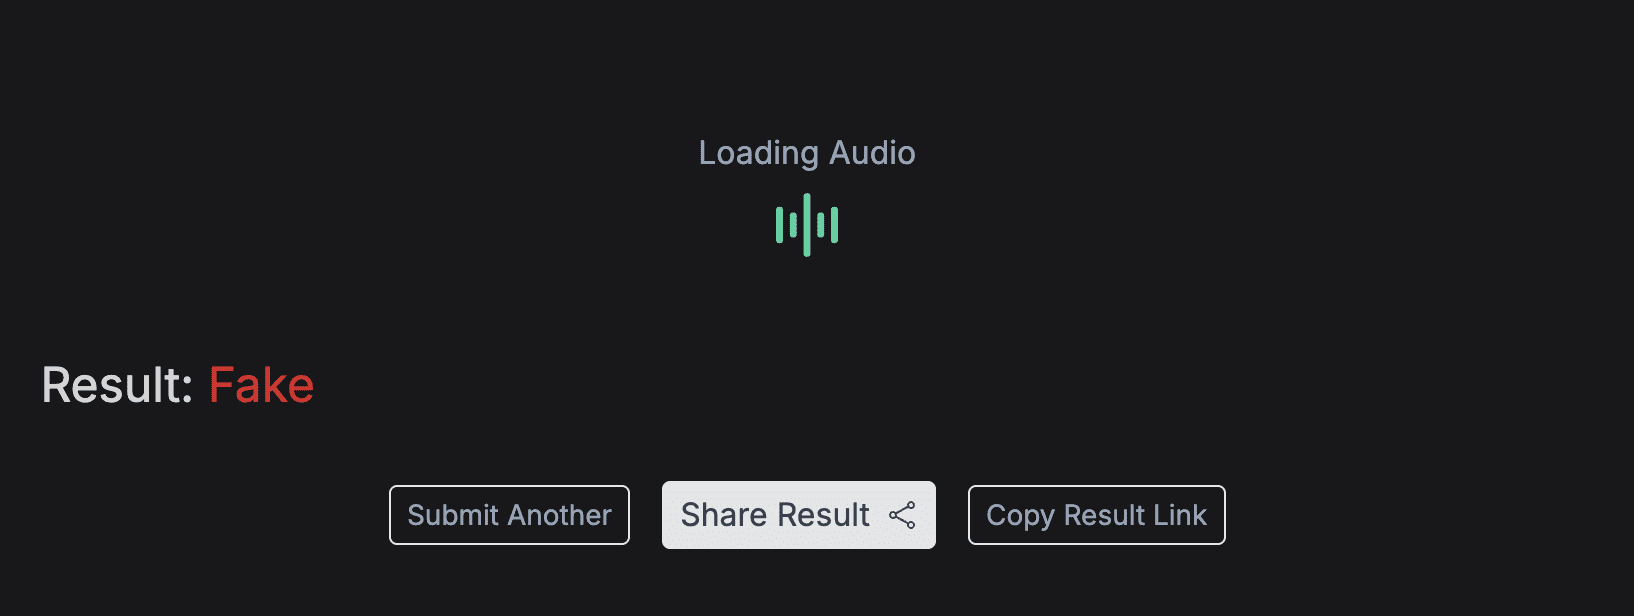Screen dimensions: 1634x616
Task: Open the Share Result button
Action: point(799,515)
